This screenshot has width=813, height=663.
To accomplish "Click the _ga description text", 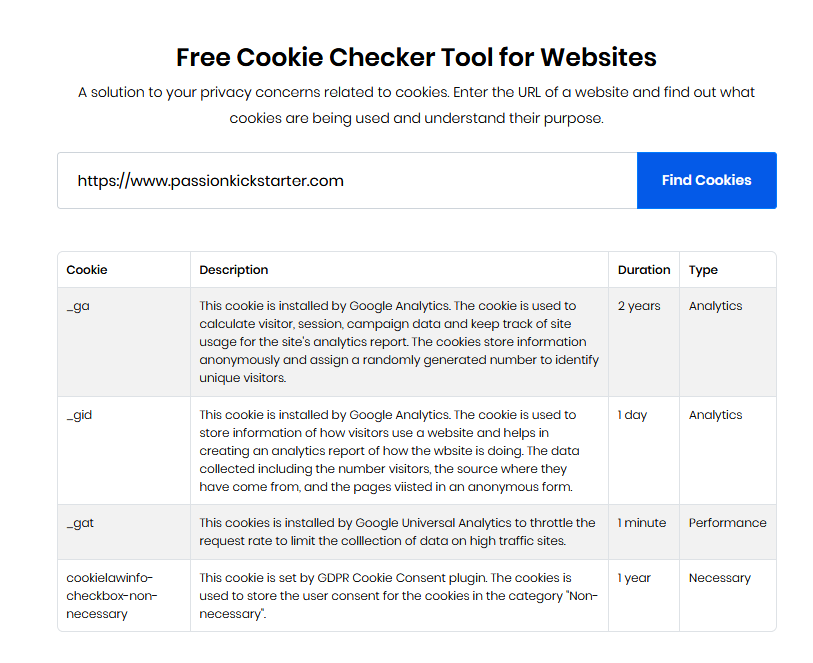I will tap(399, 342).
